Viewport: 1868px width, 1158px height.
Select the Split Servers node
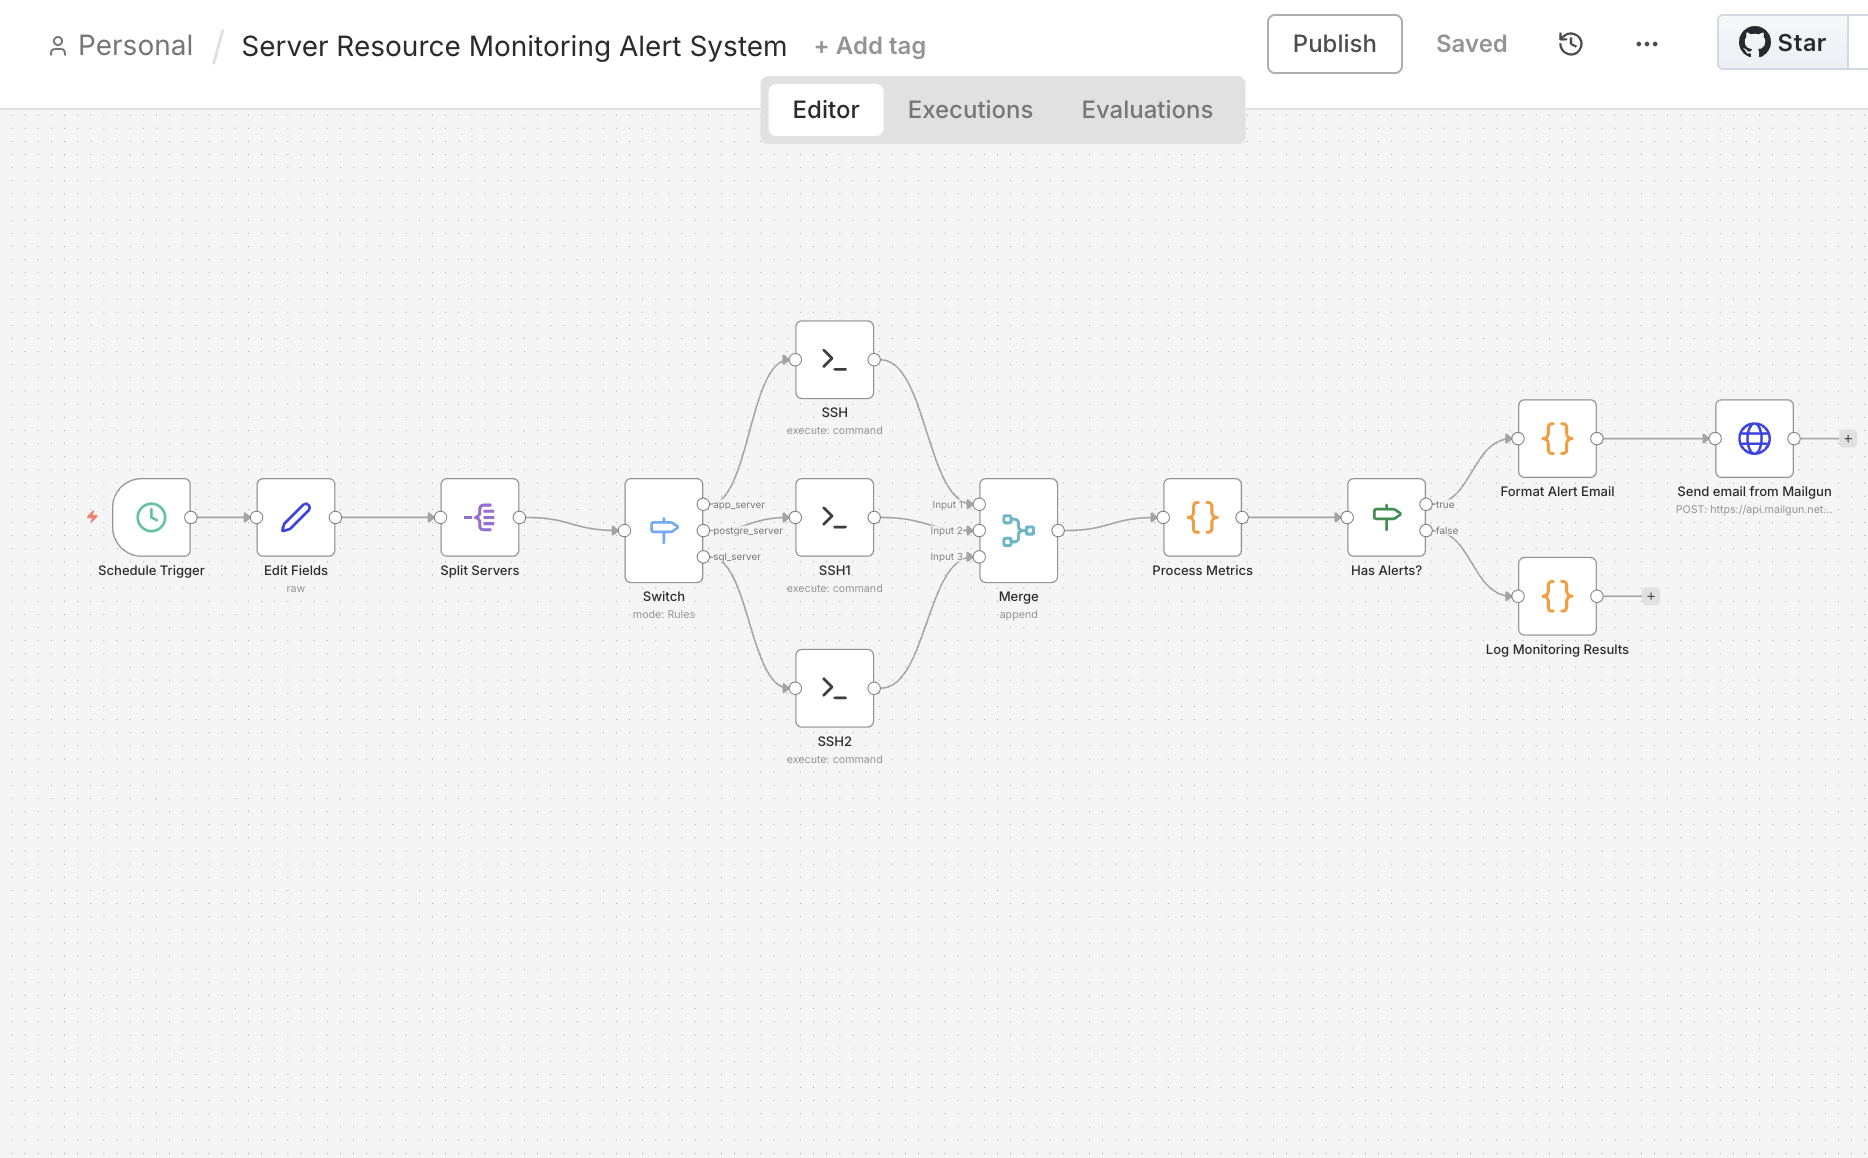479,517
